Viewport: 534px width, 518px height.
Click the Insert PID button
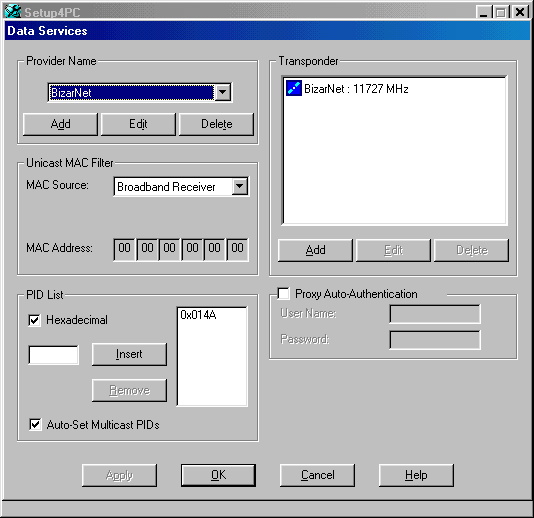pos(129,354)
